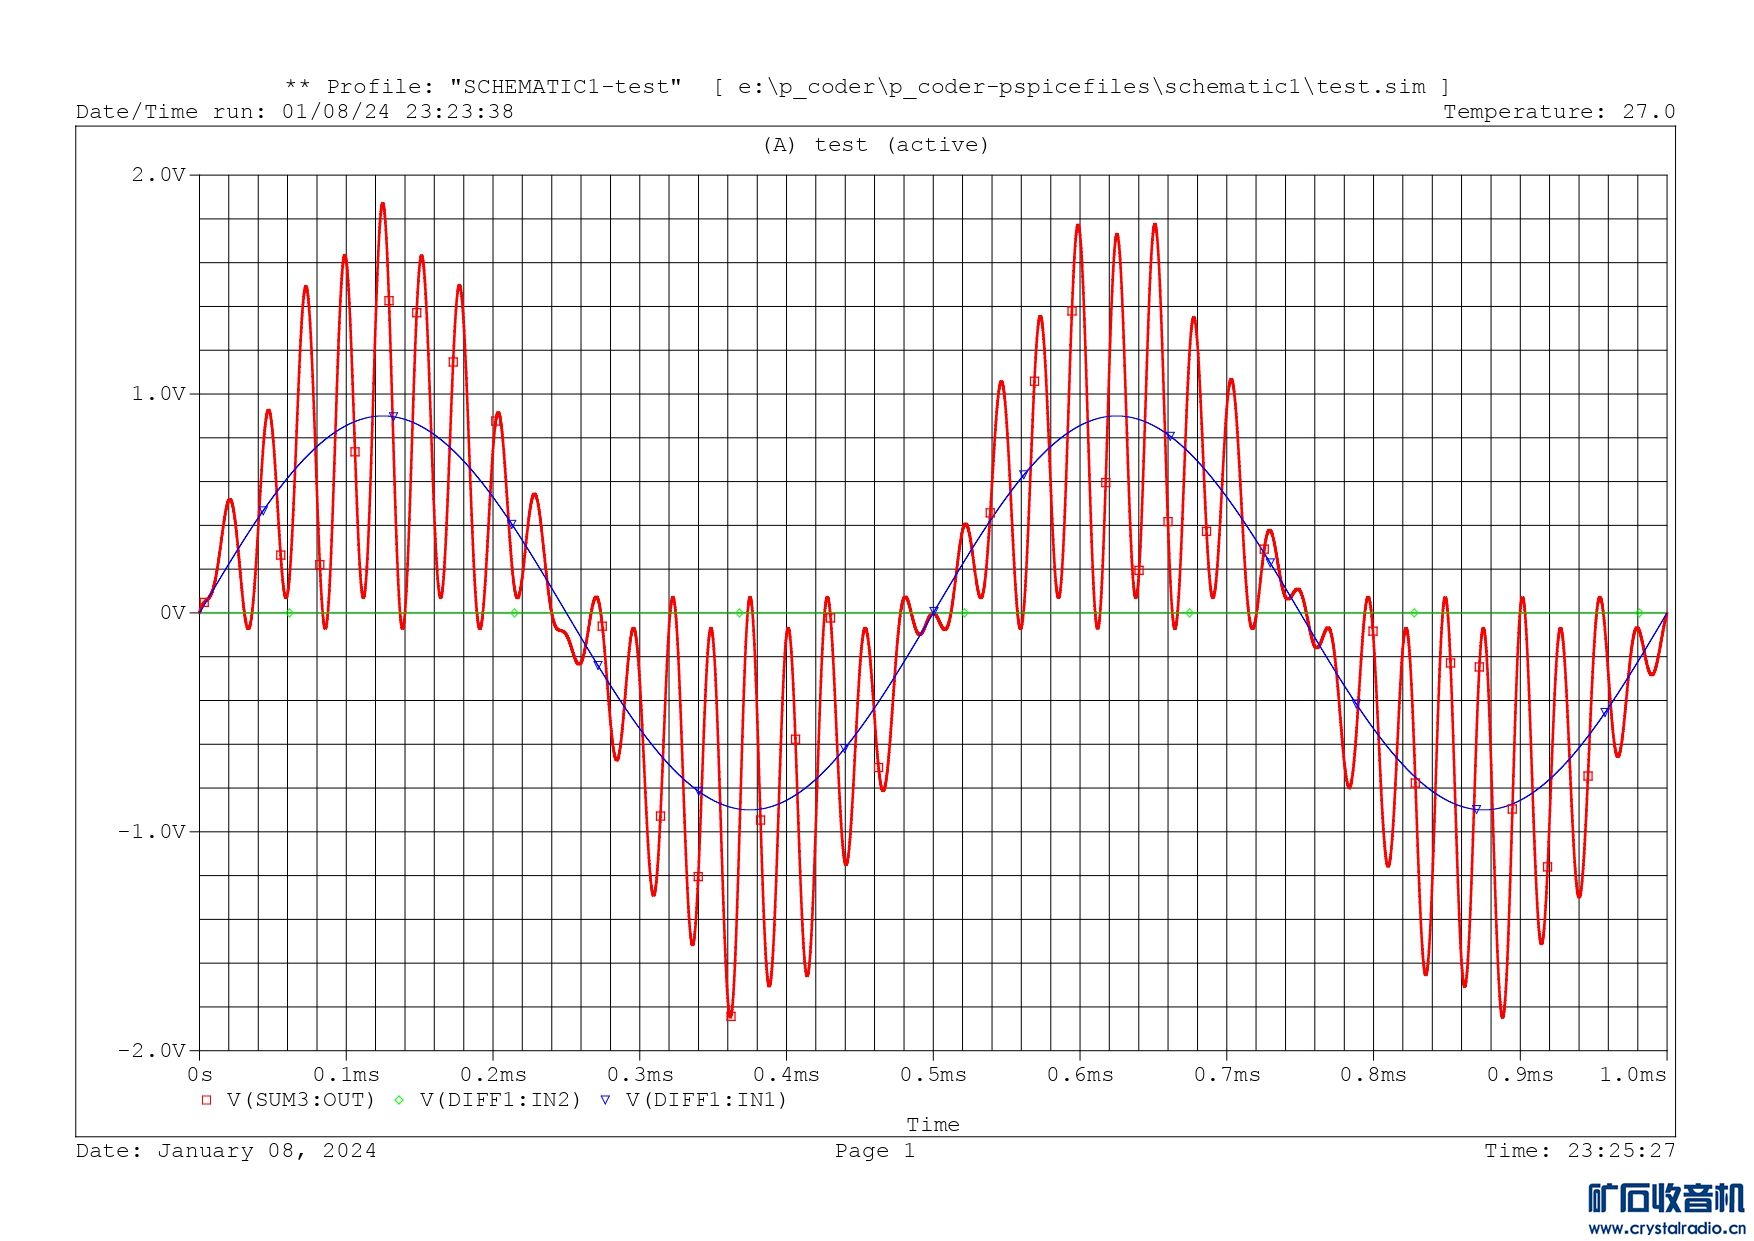This screenshot has height=1241, width=1754.
Task: Click the Time axis title
Action: click(933, 1125)
